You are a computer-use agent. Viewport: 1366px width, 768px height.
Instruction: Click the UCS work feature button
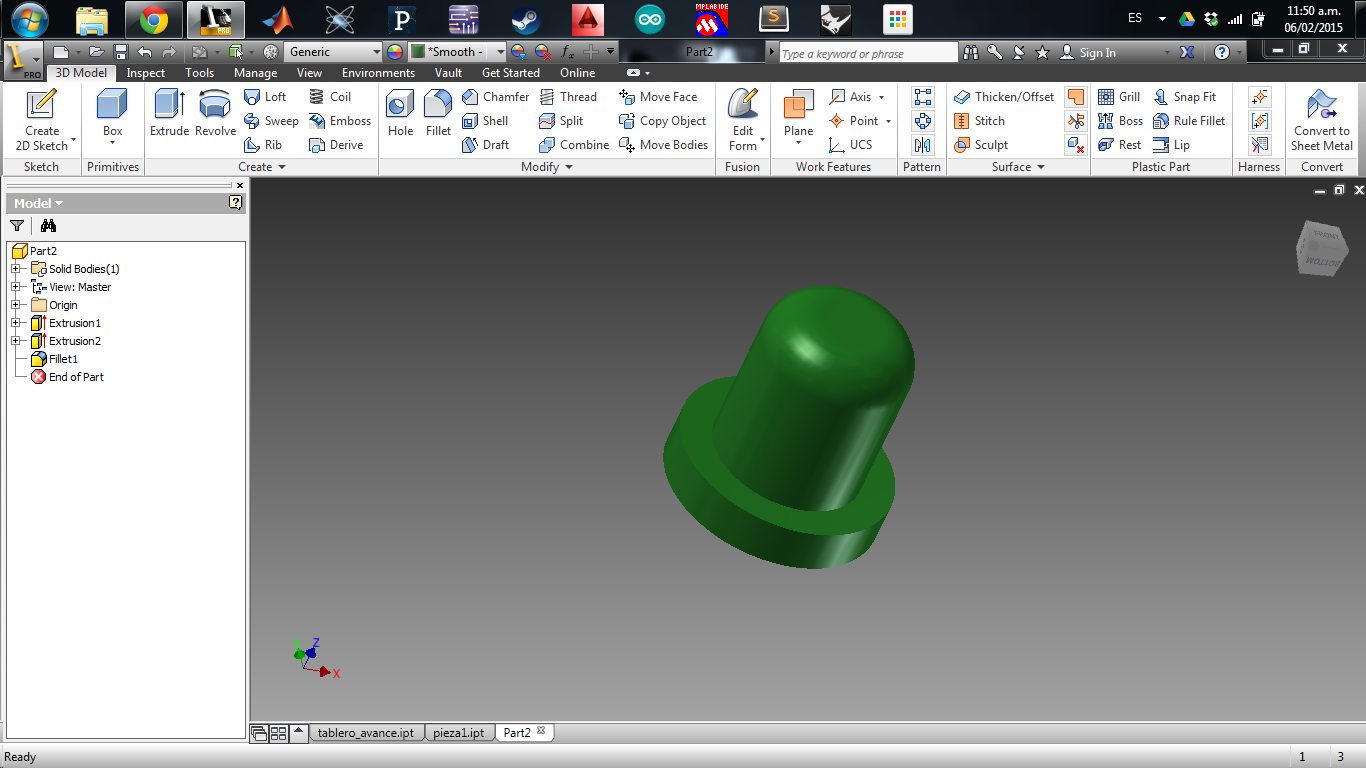click(851, 145)
